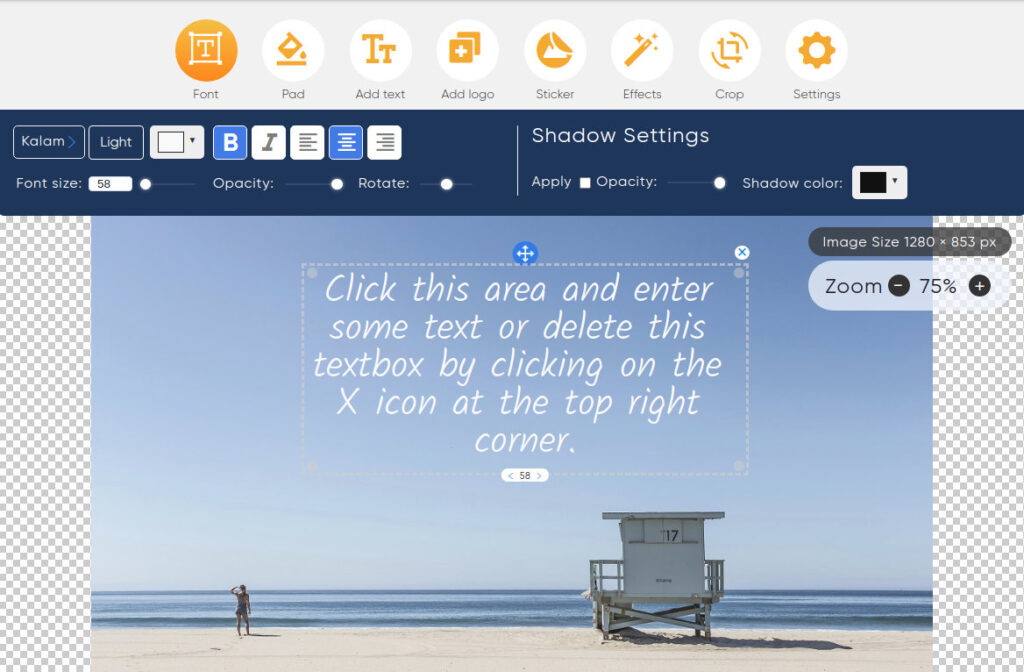Image resolution: width=1024 pixels, height=672 pixels.
Task: Expand the text color dropdown arrow
Action: coord(192,142)
